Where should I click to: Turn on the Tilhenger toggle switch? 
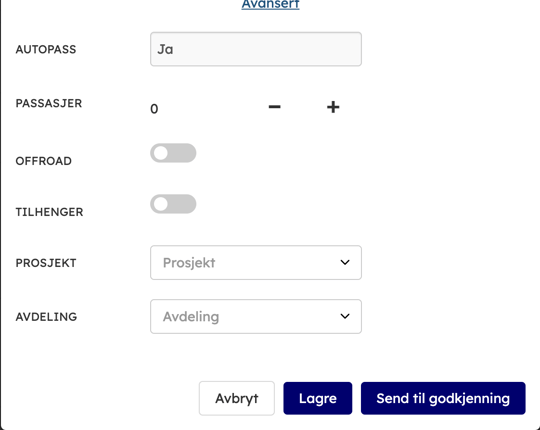(173, 204)
